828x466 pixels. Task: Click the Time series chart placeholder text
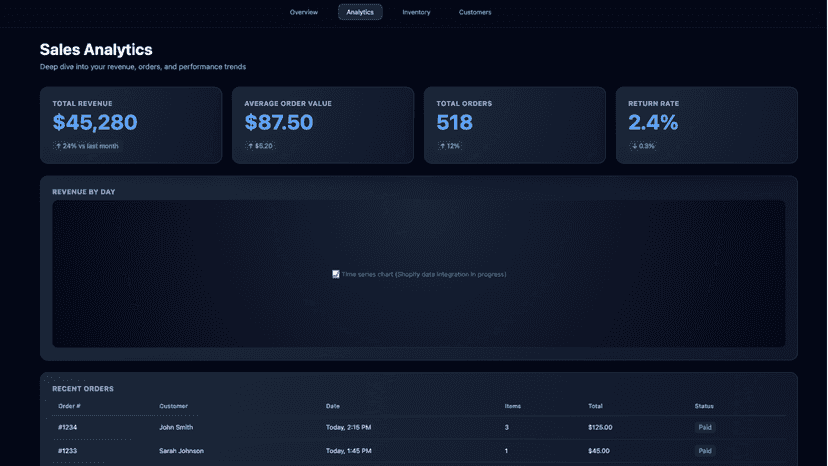coord(424,274)
